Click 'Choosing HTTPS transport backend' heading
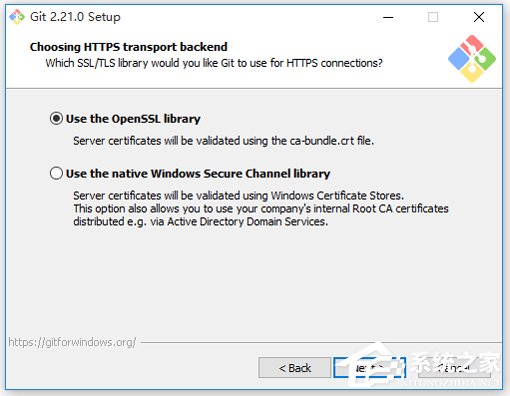 point(129,47)
